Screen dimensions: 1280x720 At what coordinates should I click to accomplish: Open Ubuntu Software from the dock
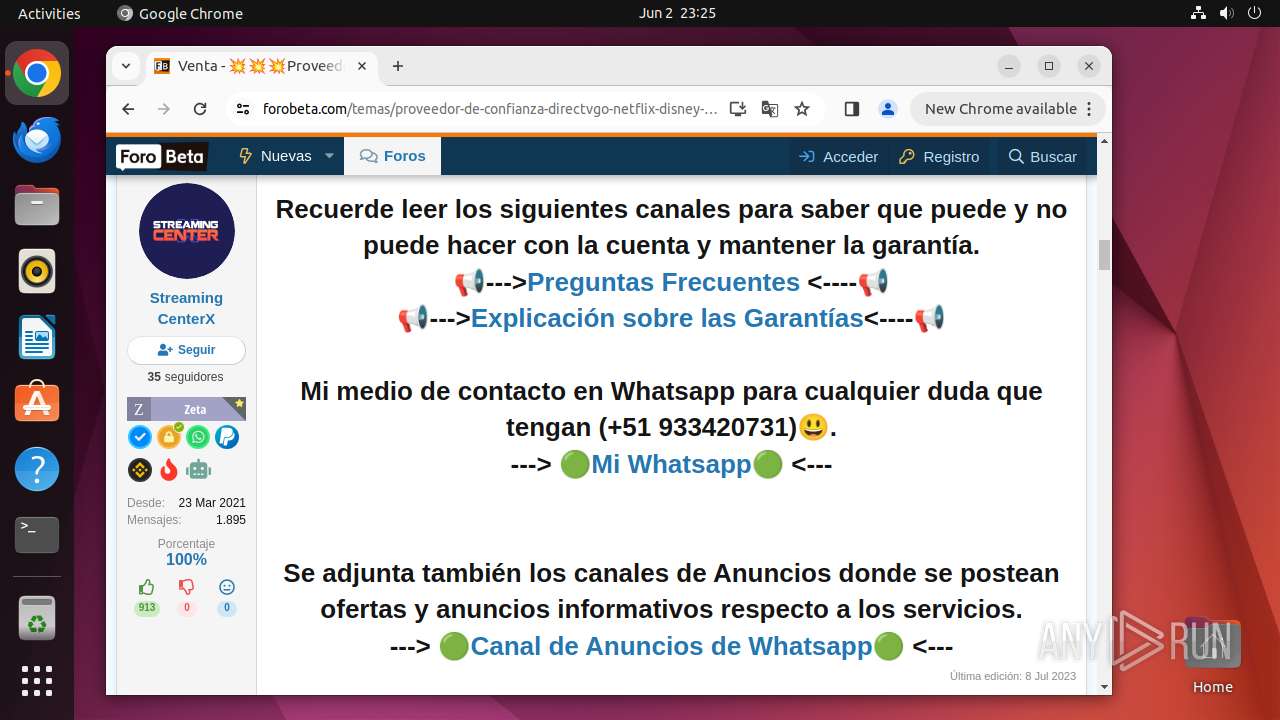[x=37, y=403]
